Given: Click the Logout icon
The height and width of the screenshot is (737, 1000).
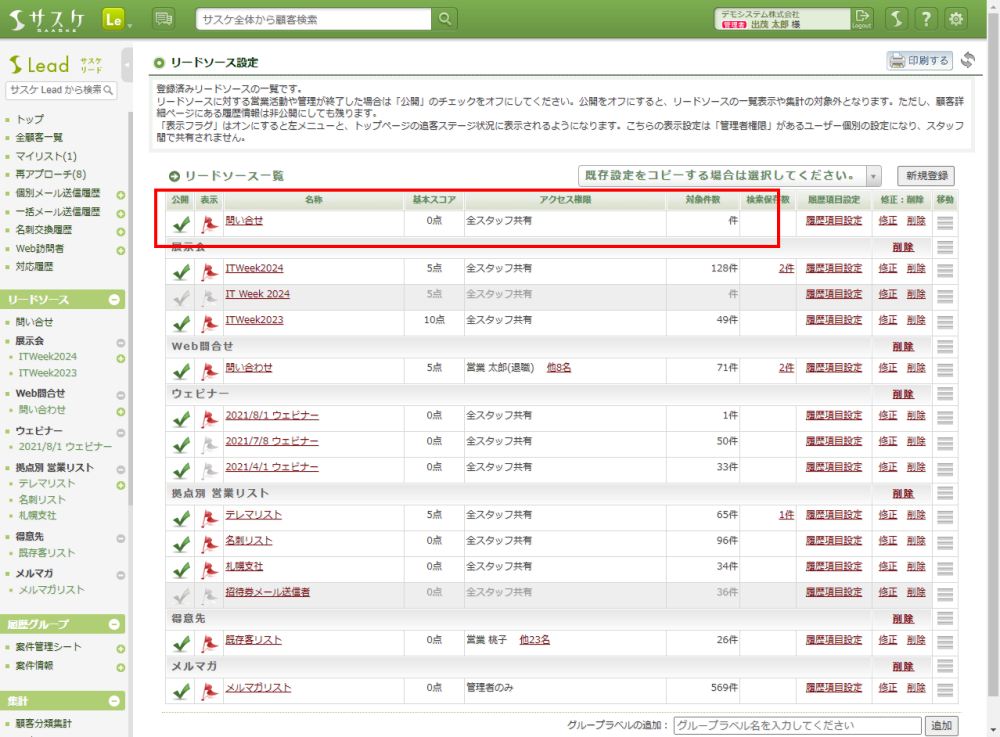Looking at the screenshot, I should [862, 19].
